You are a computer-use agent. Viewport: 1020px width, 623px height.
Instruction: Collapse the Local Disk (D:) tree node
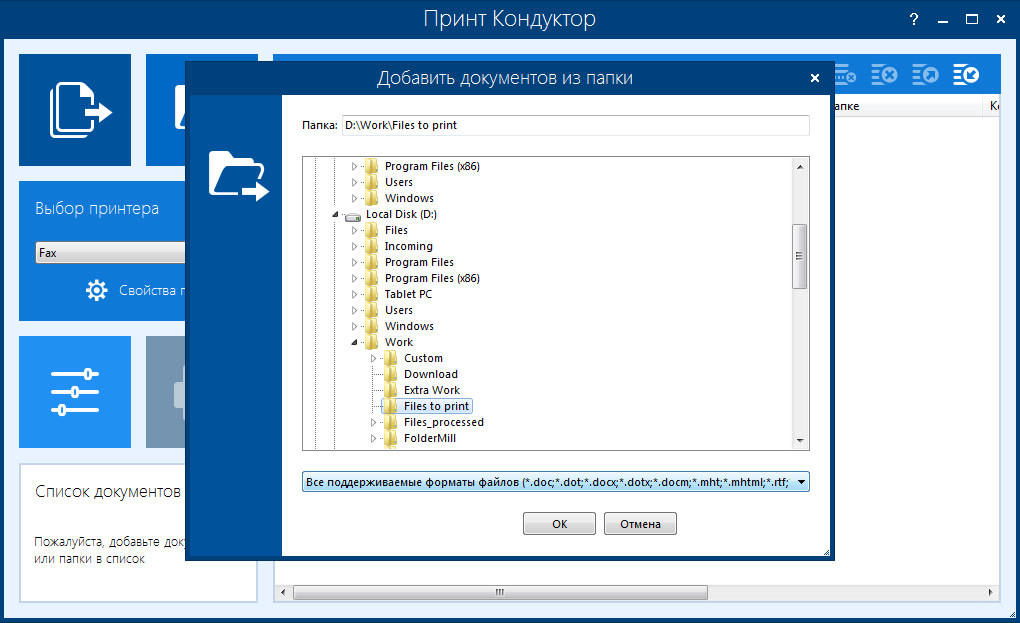click(x=336, y=214)
